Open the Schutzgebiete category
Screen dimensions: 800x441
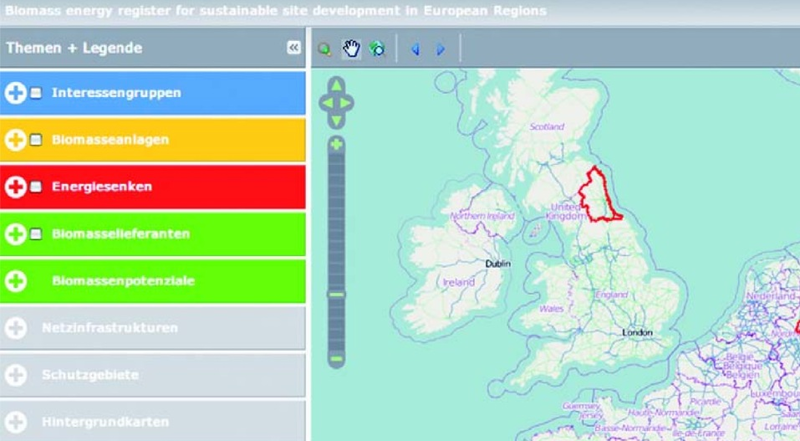15,375
